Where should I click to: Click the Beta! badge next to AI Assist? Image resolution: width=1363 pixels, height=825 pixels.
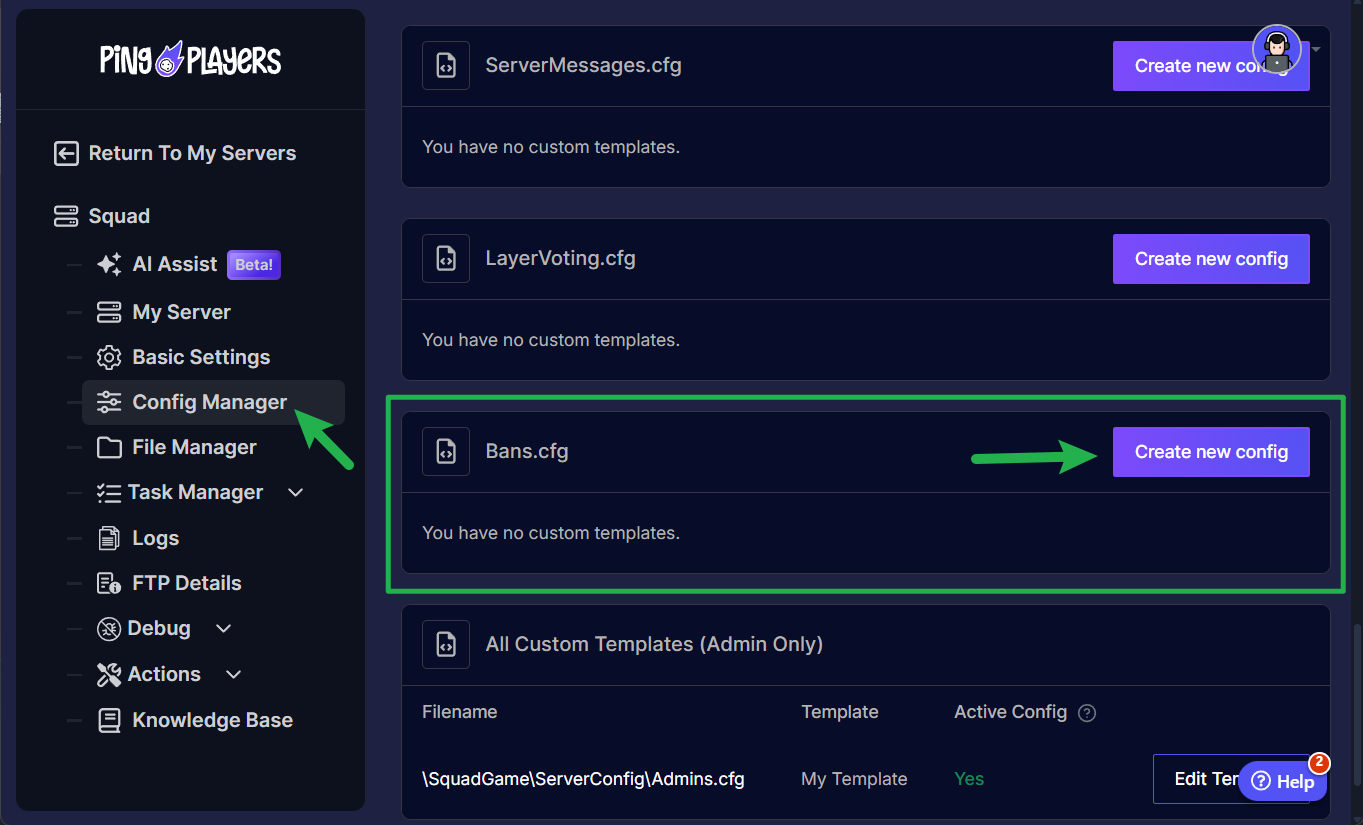click(x=254, y=265)
